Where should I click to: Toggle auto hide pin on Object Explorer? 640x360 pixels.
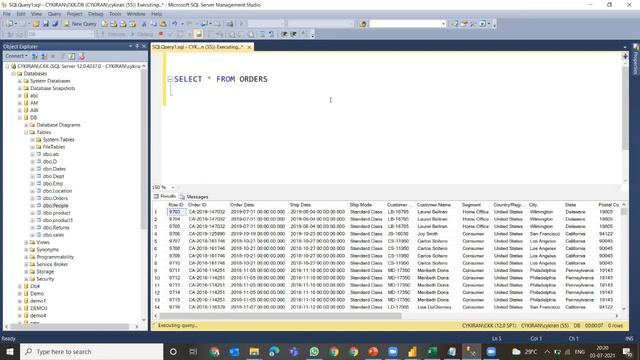(137, 47)
